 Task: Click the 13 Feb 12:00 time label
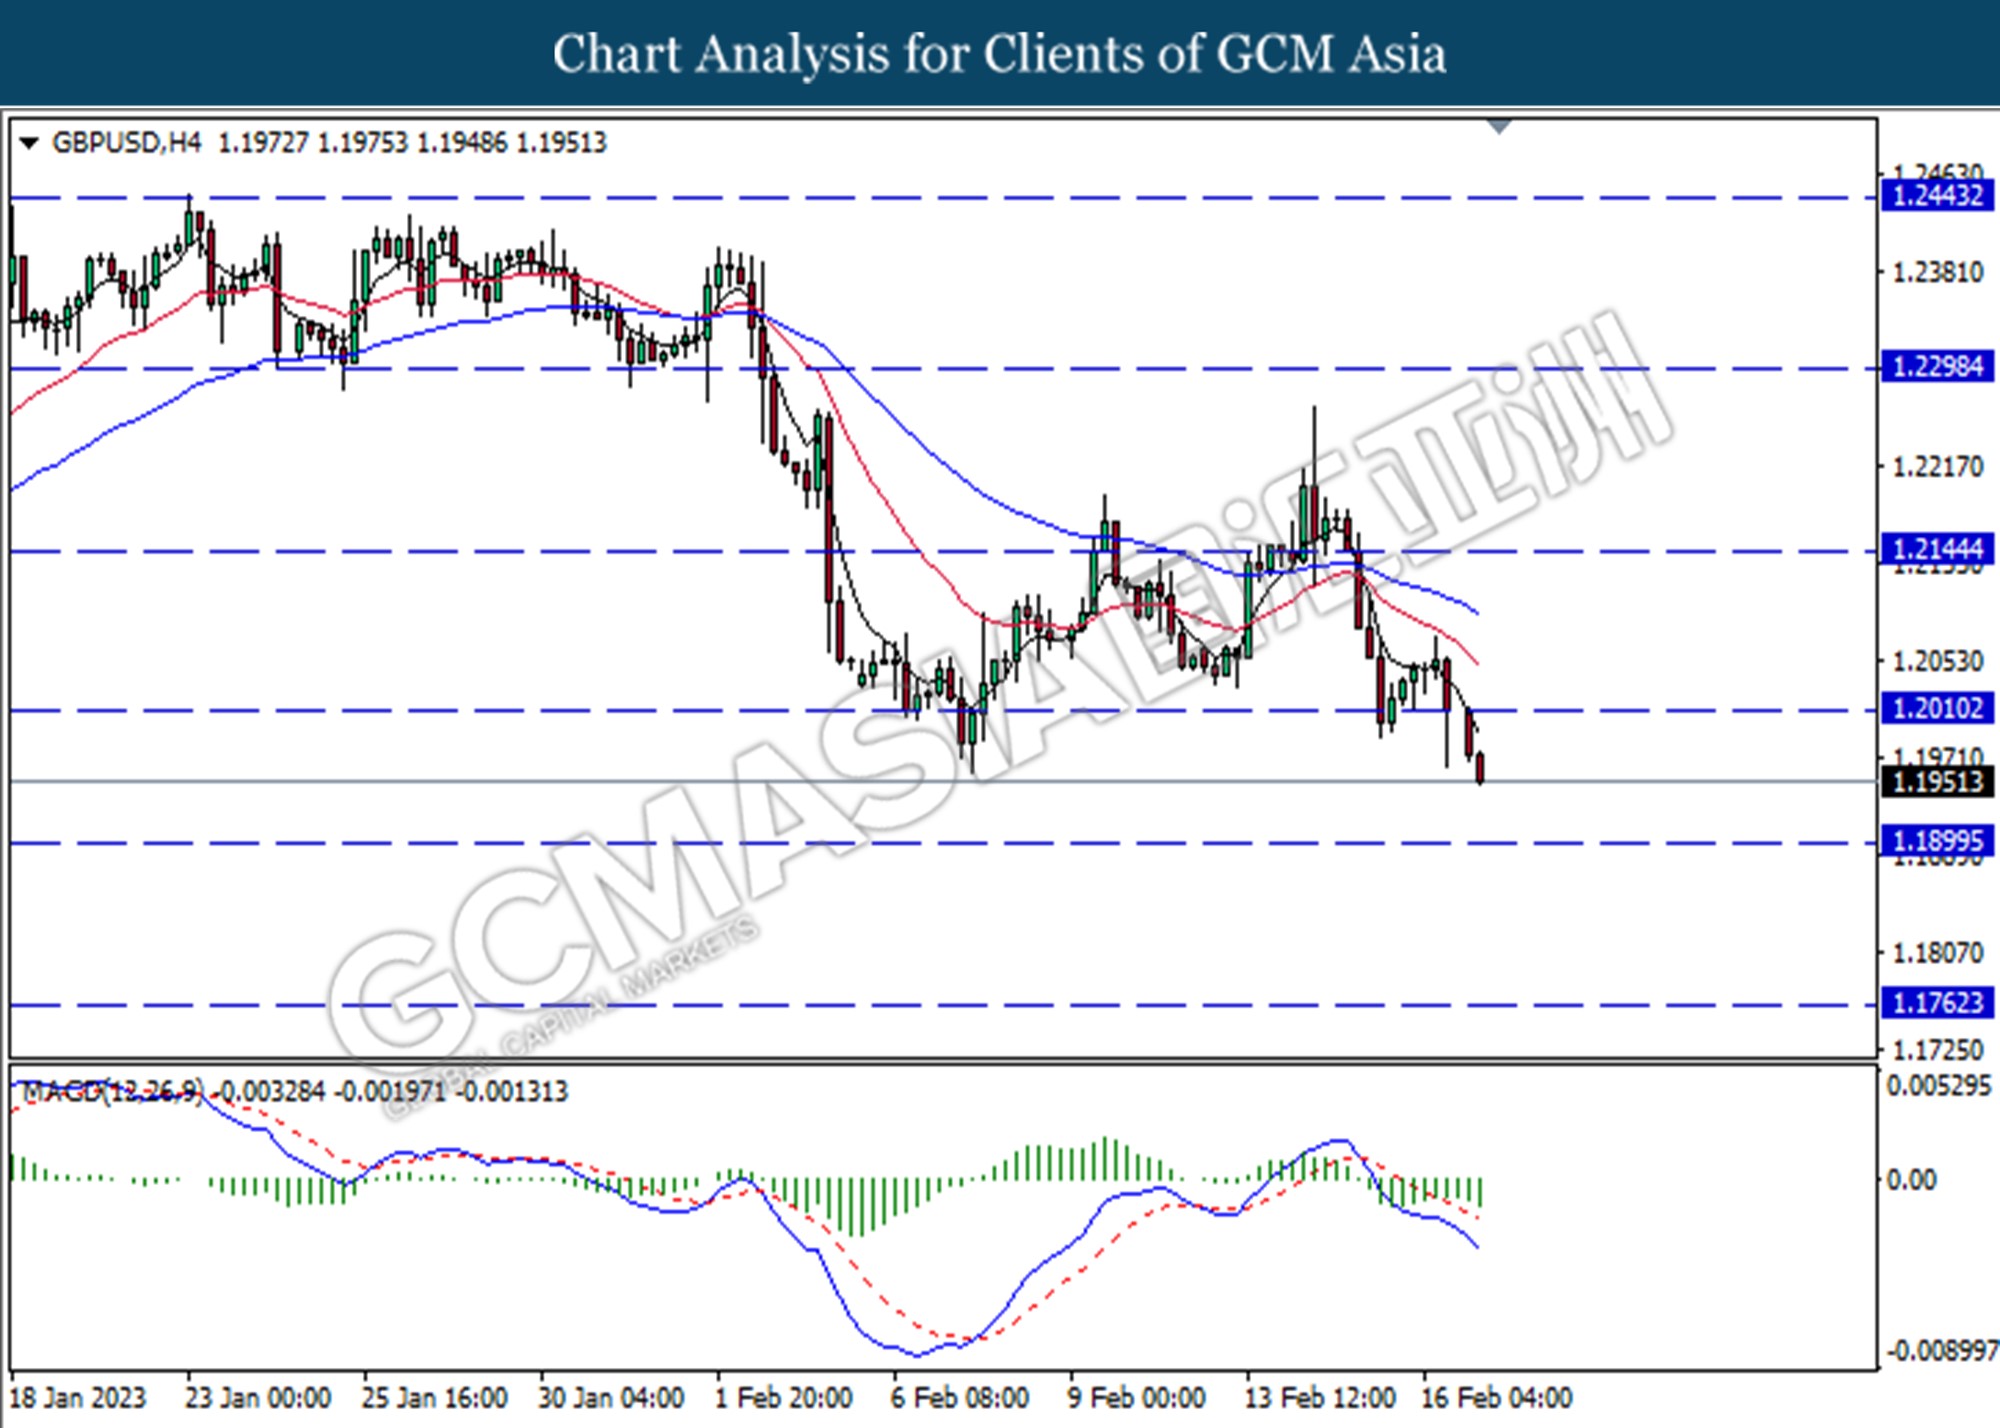tap(1319, 1397)
